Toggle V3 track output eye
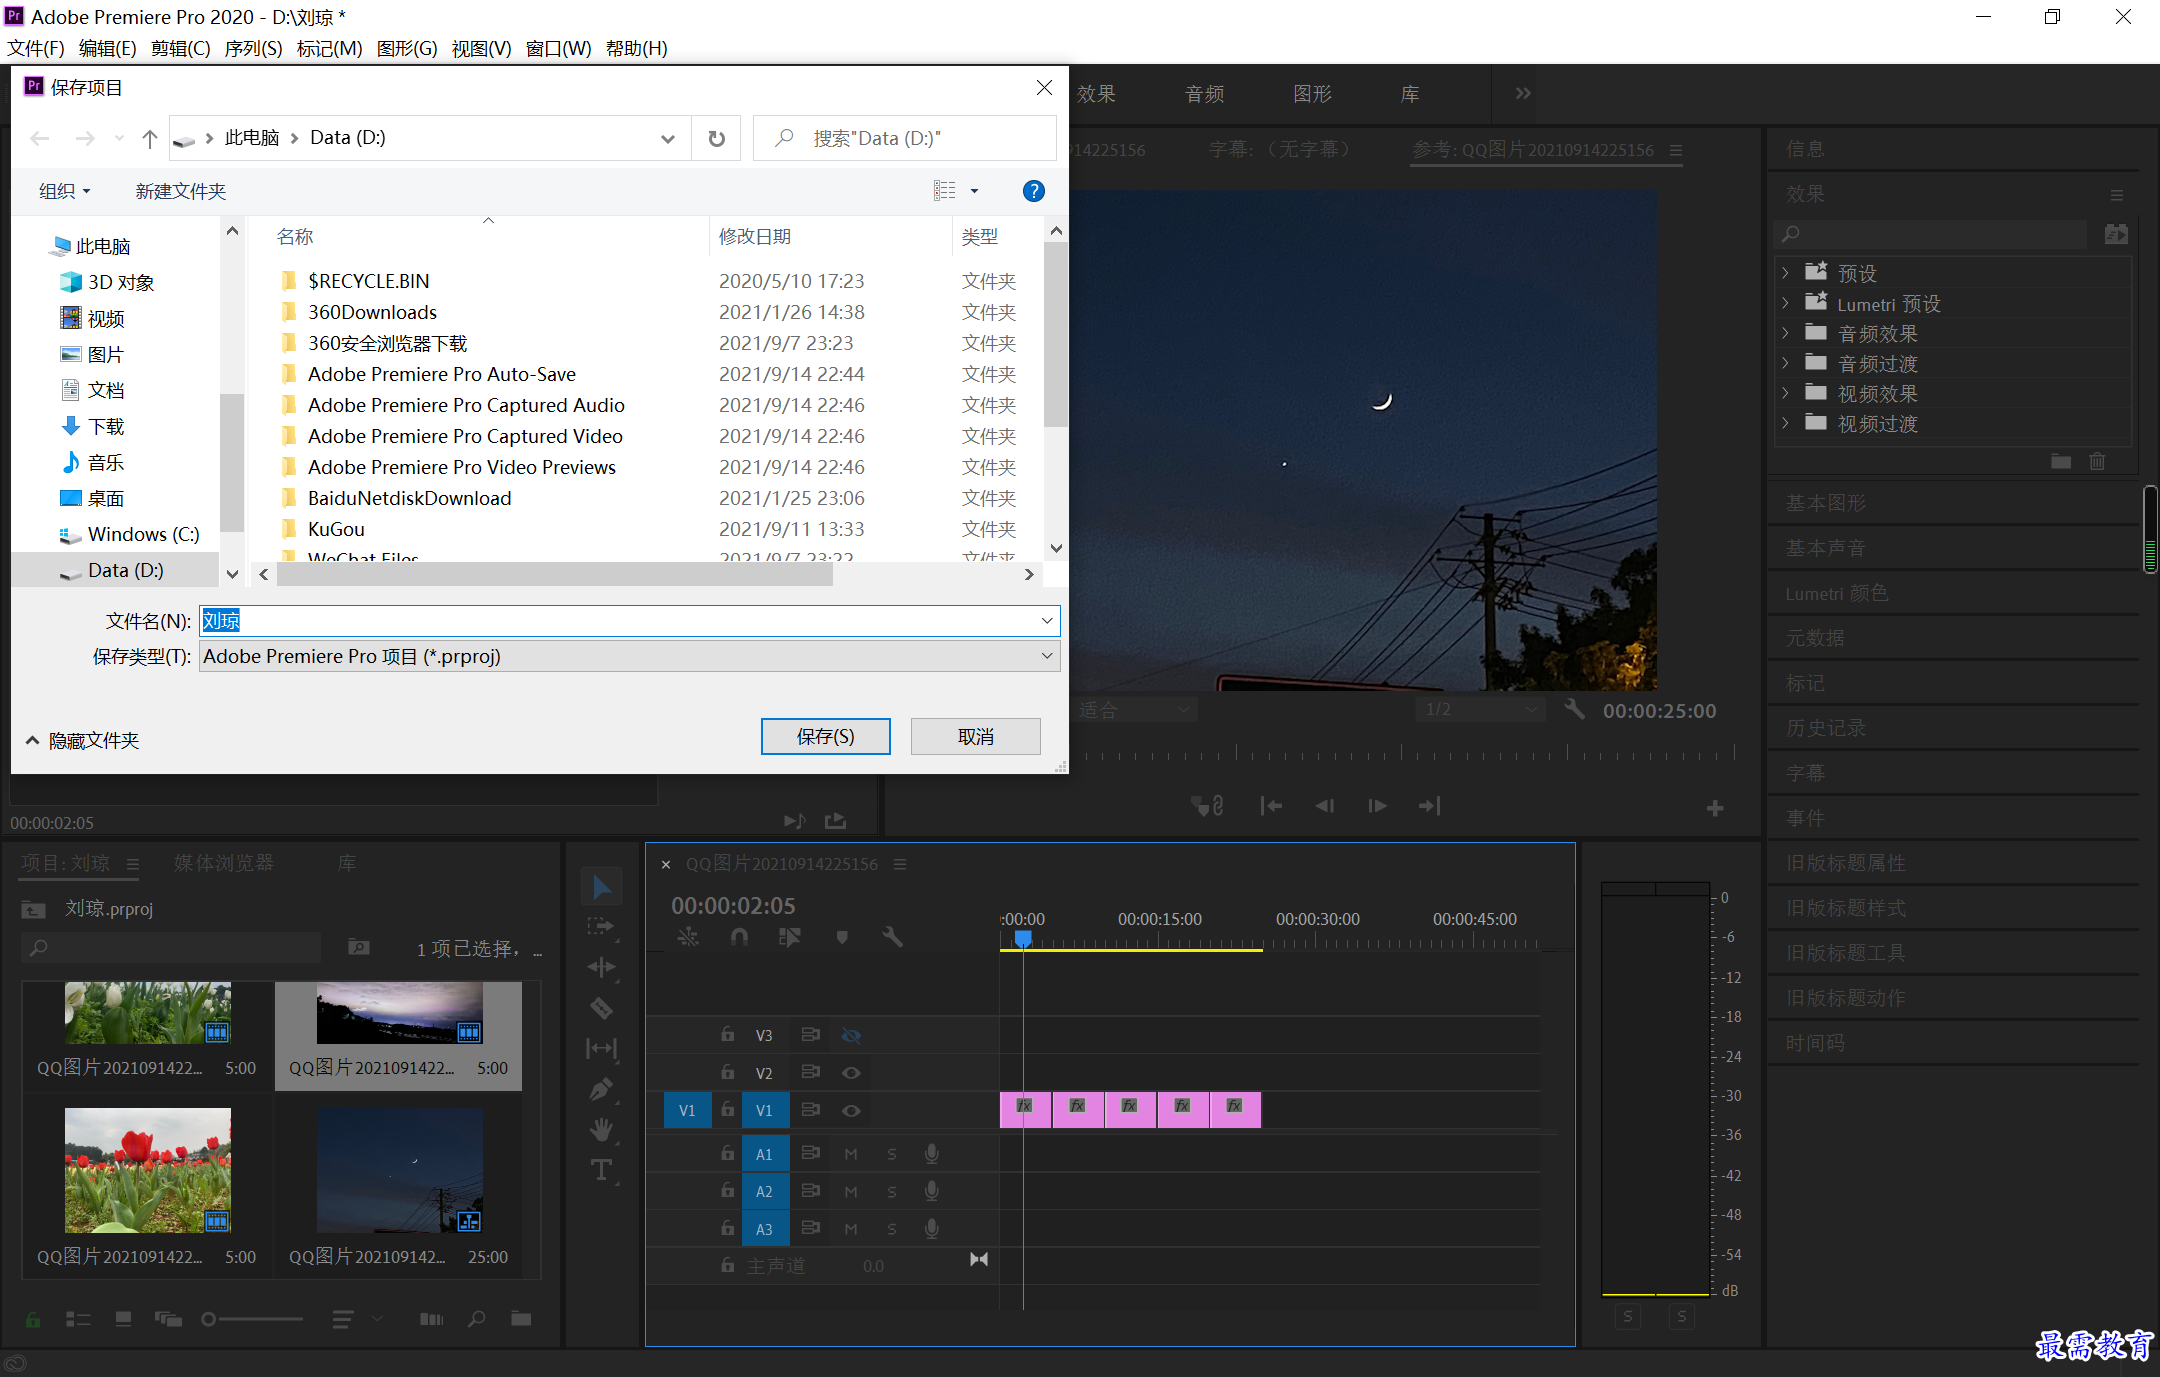 [x=851, y=1035]
